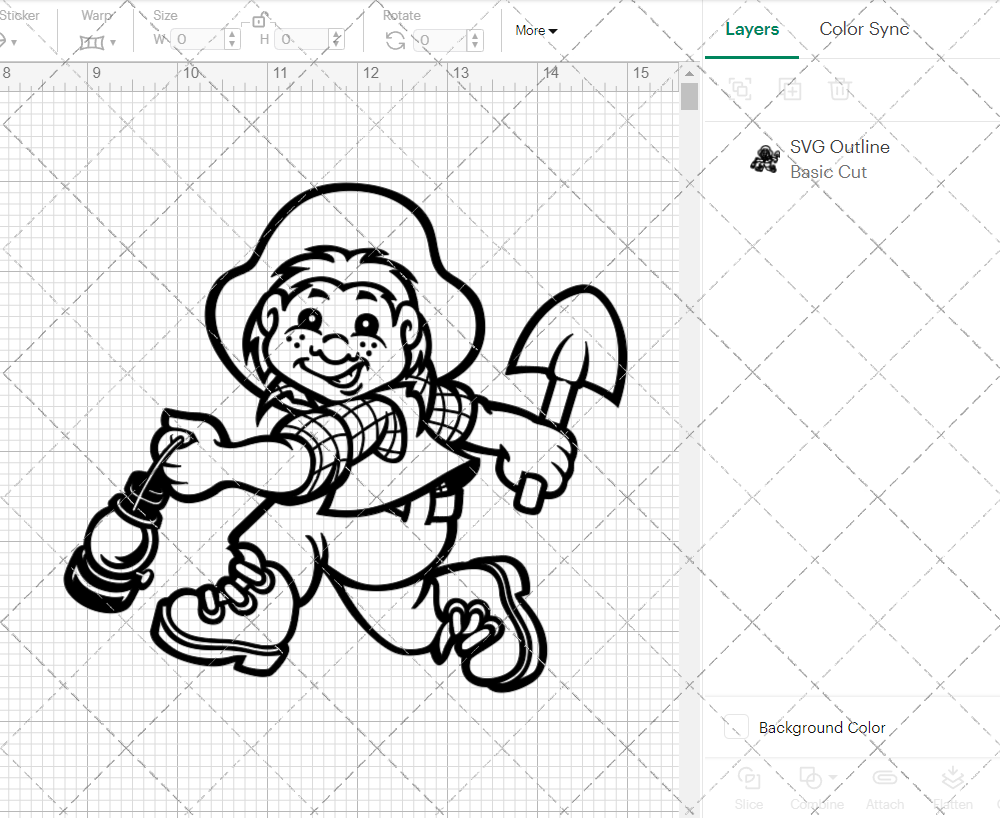This screenshot has width=1000, height=818.
Task: Click the SVG Outline layer thumbnail
Action: tap(766, 159)
